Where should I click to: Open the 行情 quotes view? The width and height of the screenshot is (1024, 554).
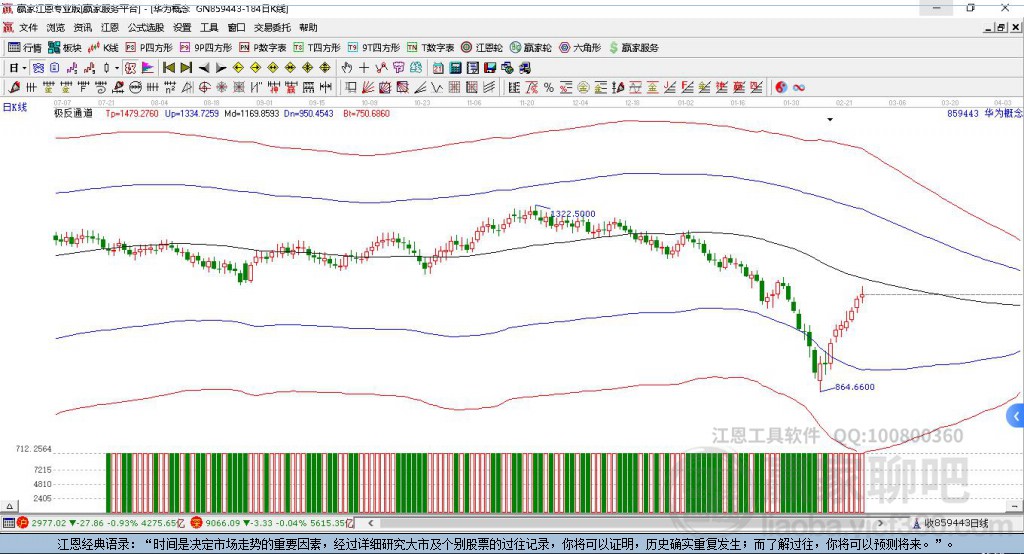point(25,48)
